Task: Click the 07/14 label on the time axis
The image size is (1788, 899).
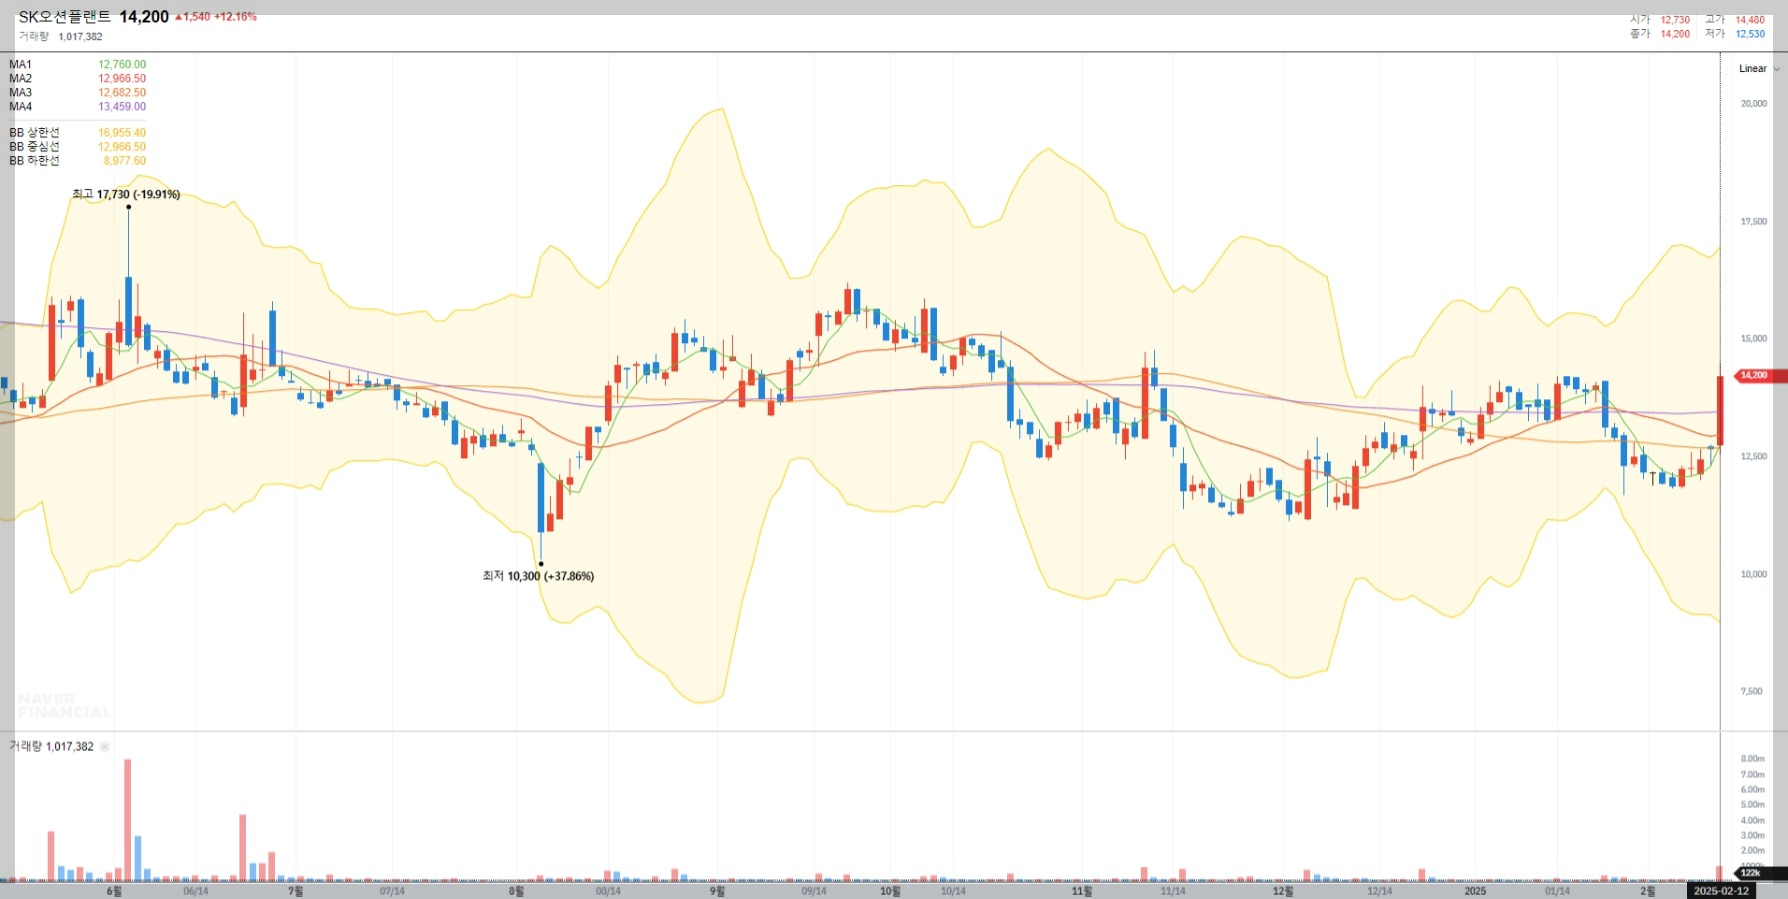Action: [x=392, y=891]
